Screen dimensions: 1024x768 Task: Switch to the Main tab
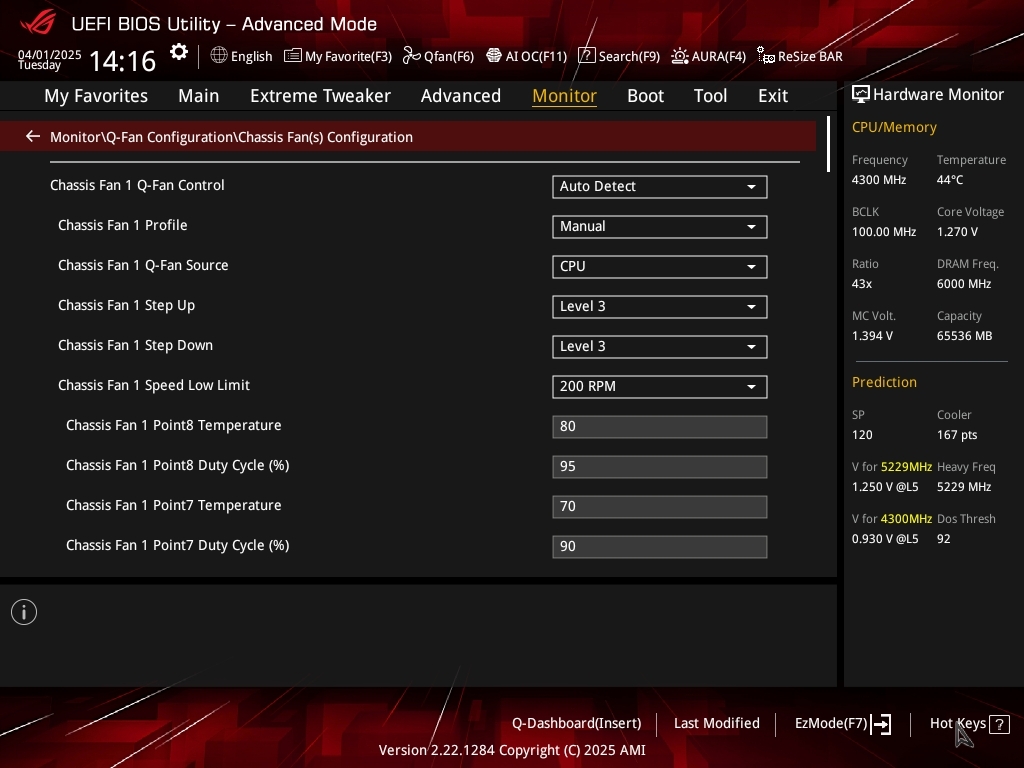point(199,96)
